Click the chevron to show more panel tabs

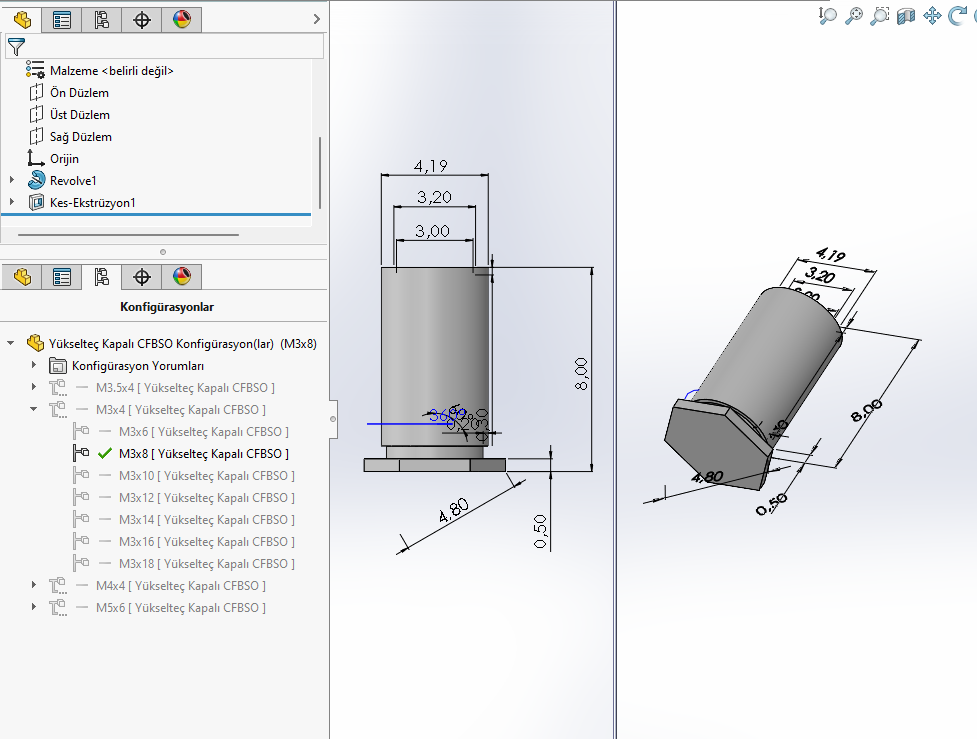(317, 19)
